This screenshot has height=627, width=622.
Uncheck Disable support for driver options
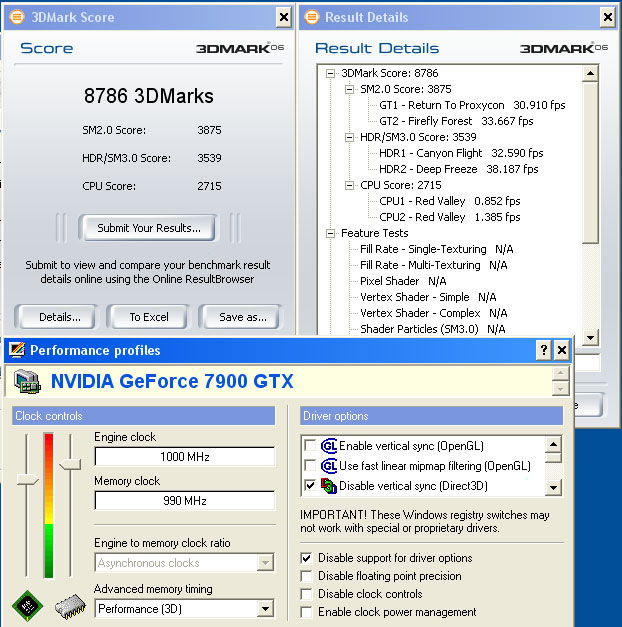(308, 558)
